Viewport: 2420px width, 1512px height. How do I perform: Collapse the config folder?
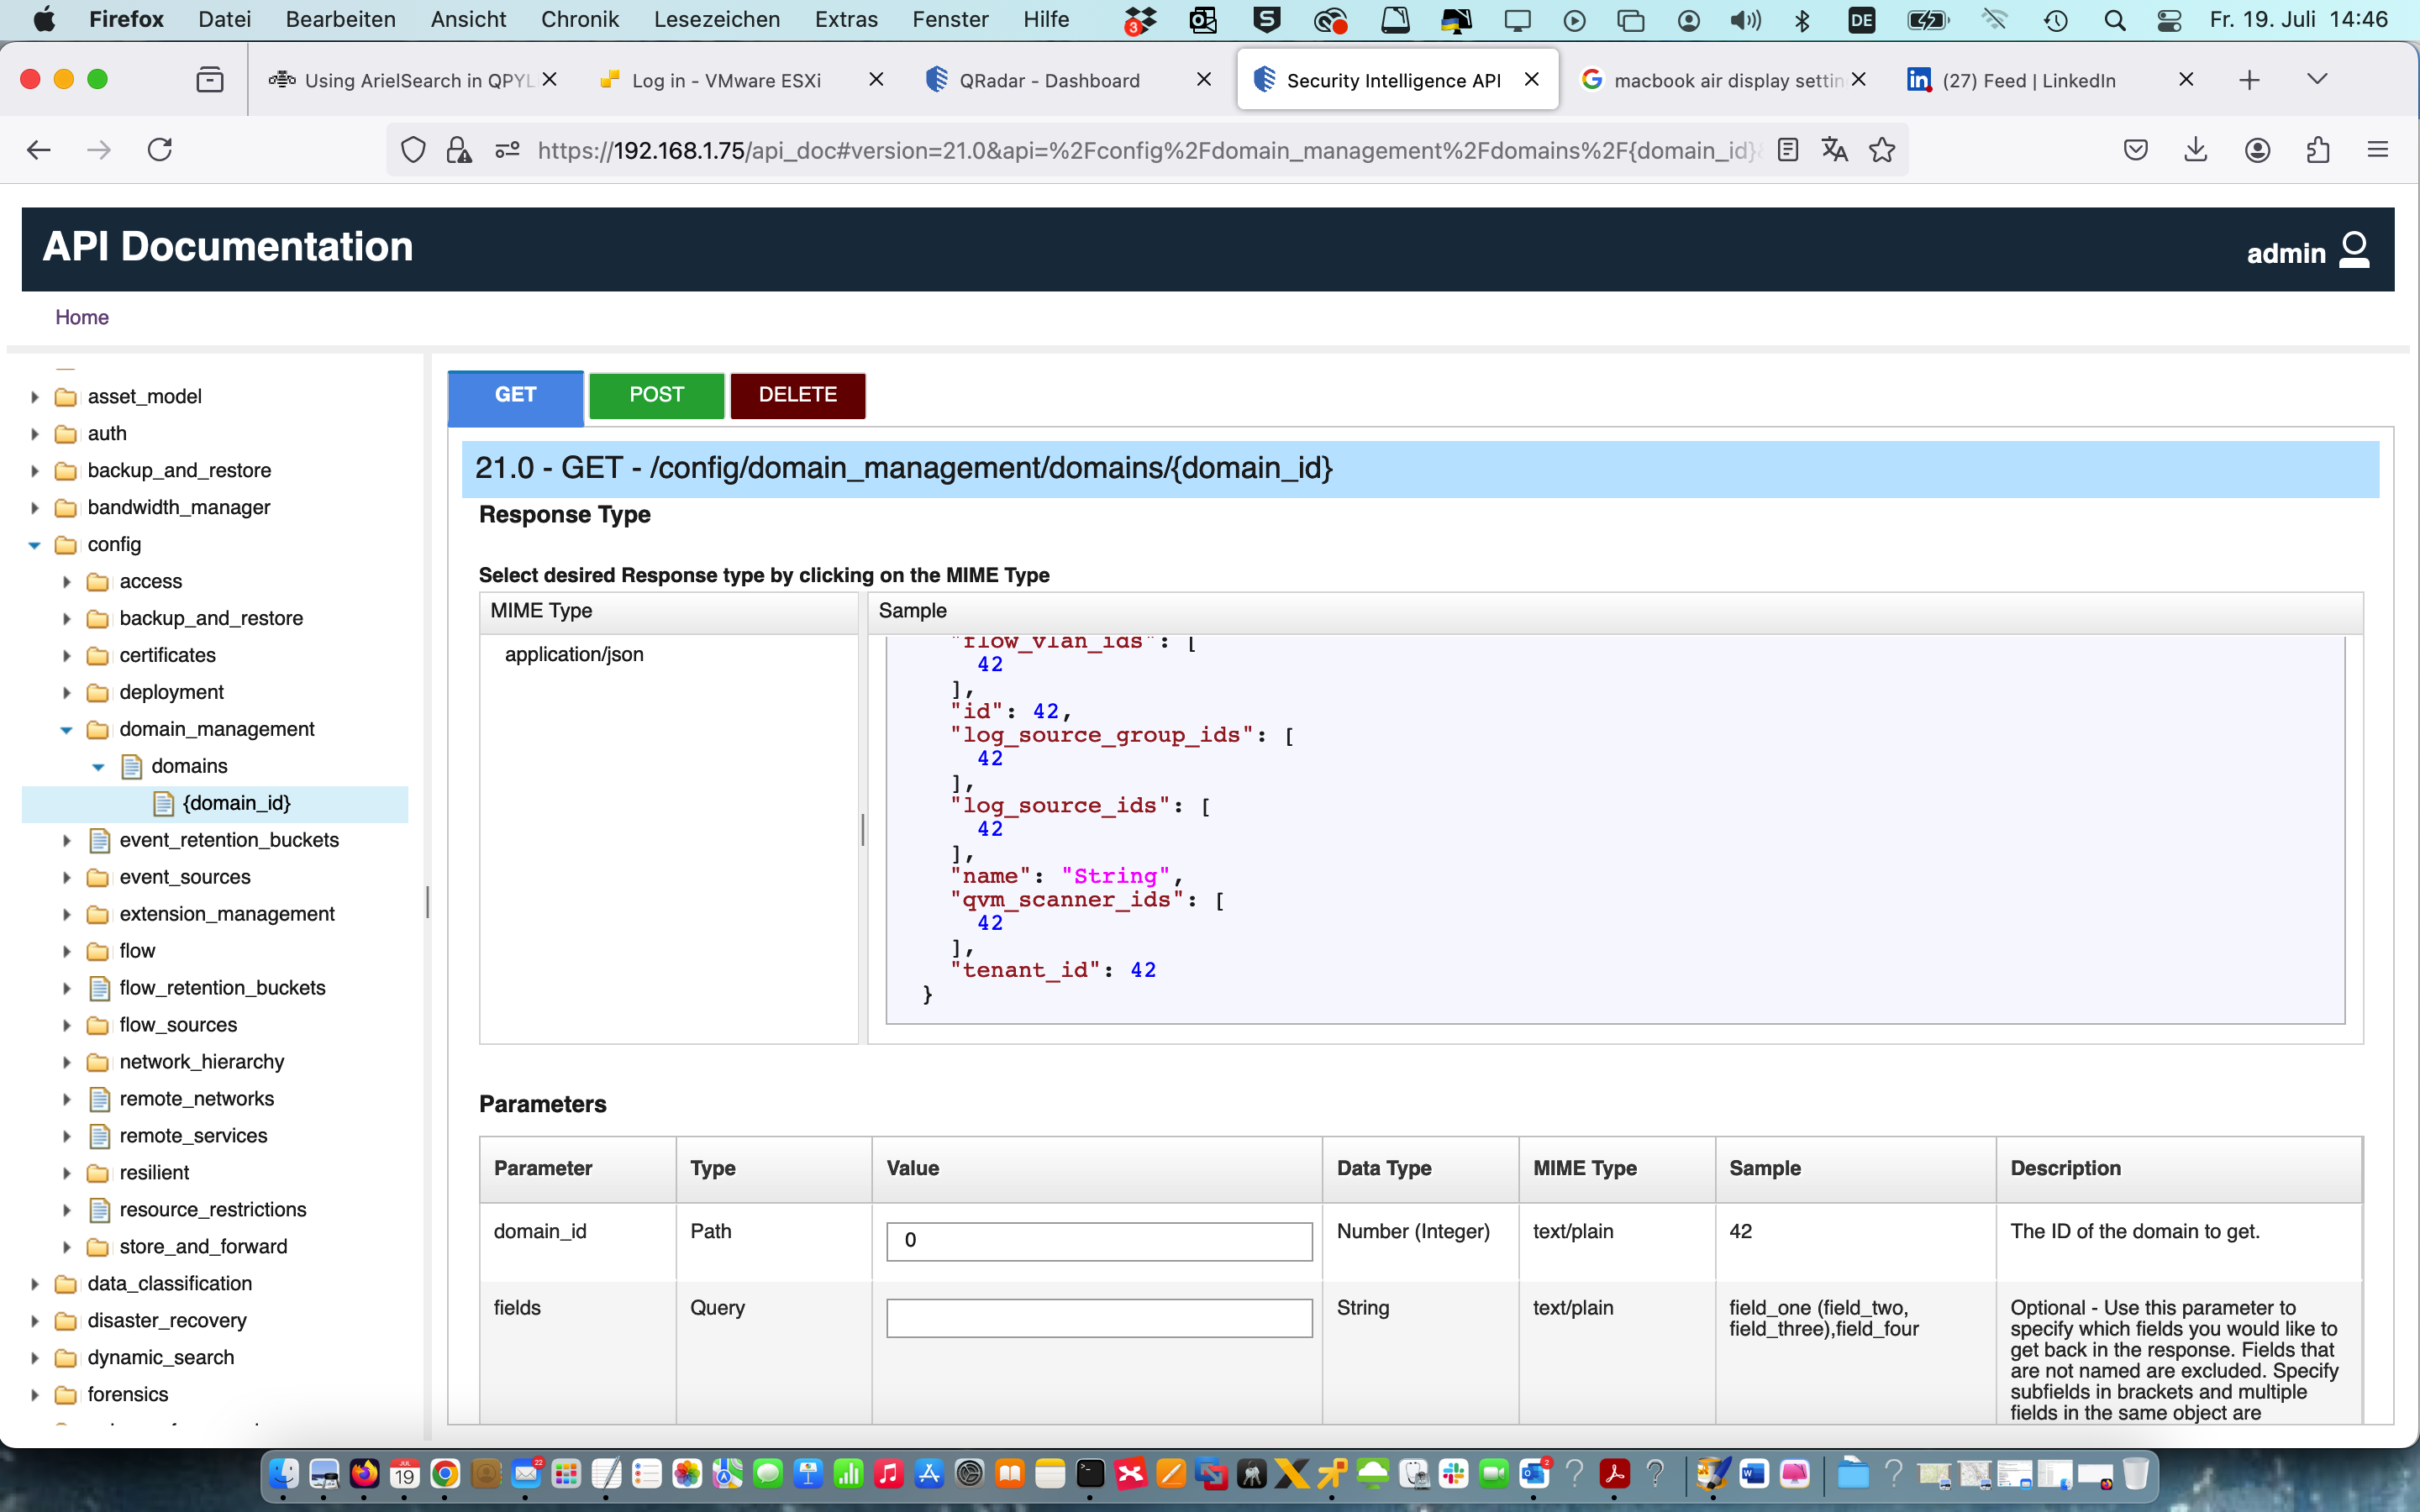point(35,545)
